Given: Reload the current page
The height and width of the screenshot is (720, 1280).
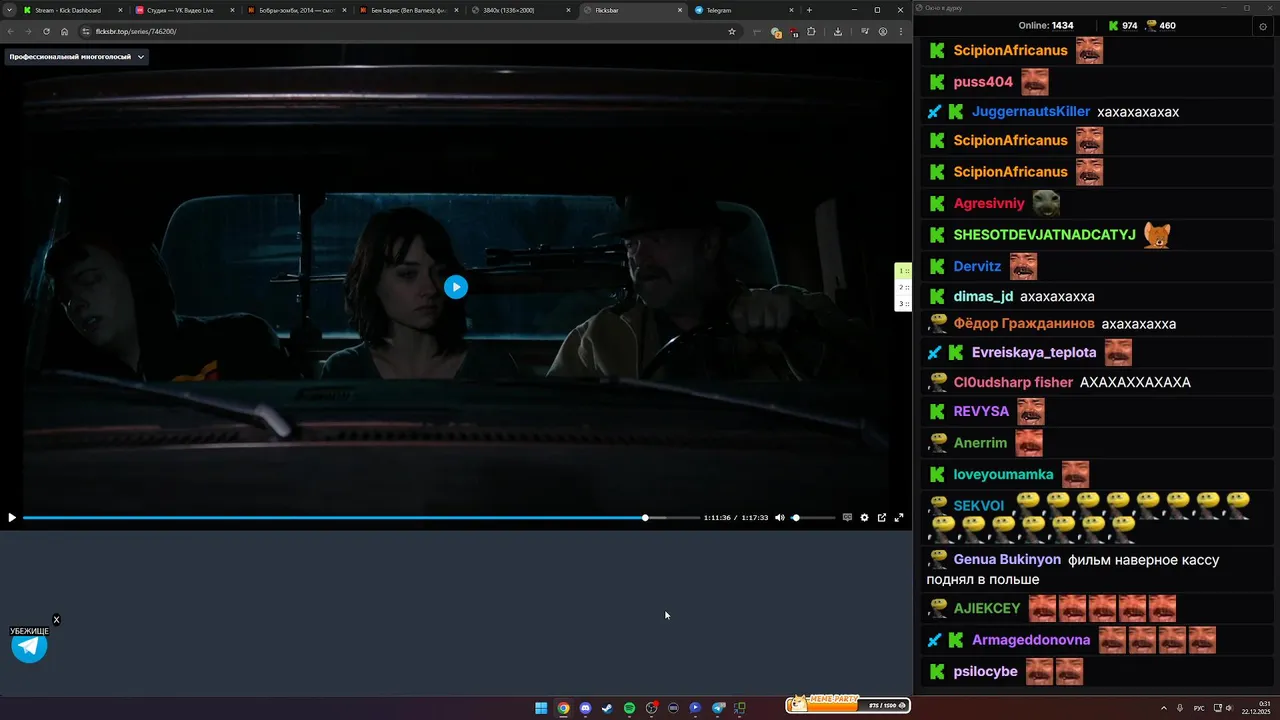Looking at the screenshot, I should click(46, 31).
